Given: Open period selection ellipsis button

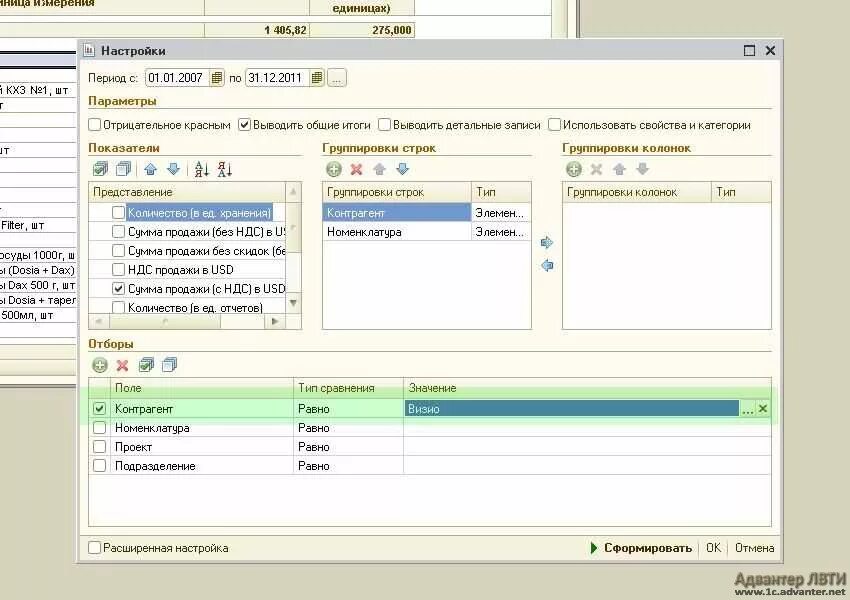Looking at the screenshot, I should coord(336,78).
